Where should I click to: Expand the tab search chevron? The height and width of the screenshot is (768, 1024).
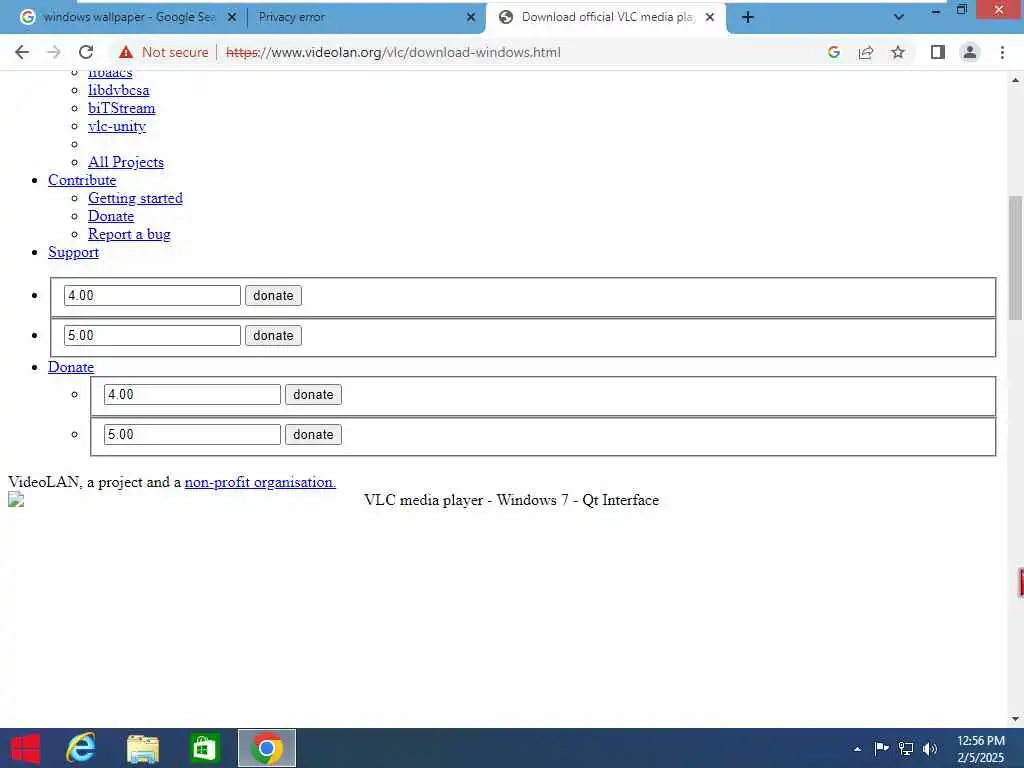pos(899,17)
